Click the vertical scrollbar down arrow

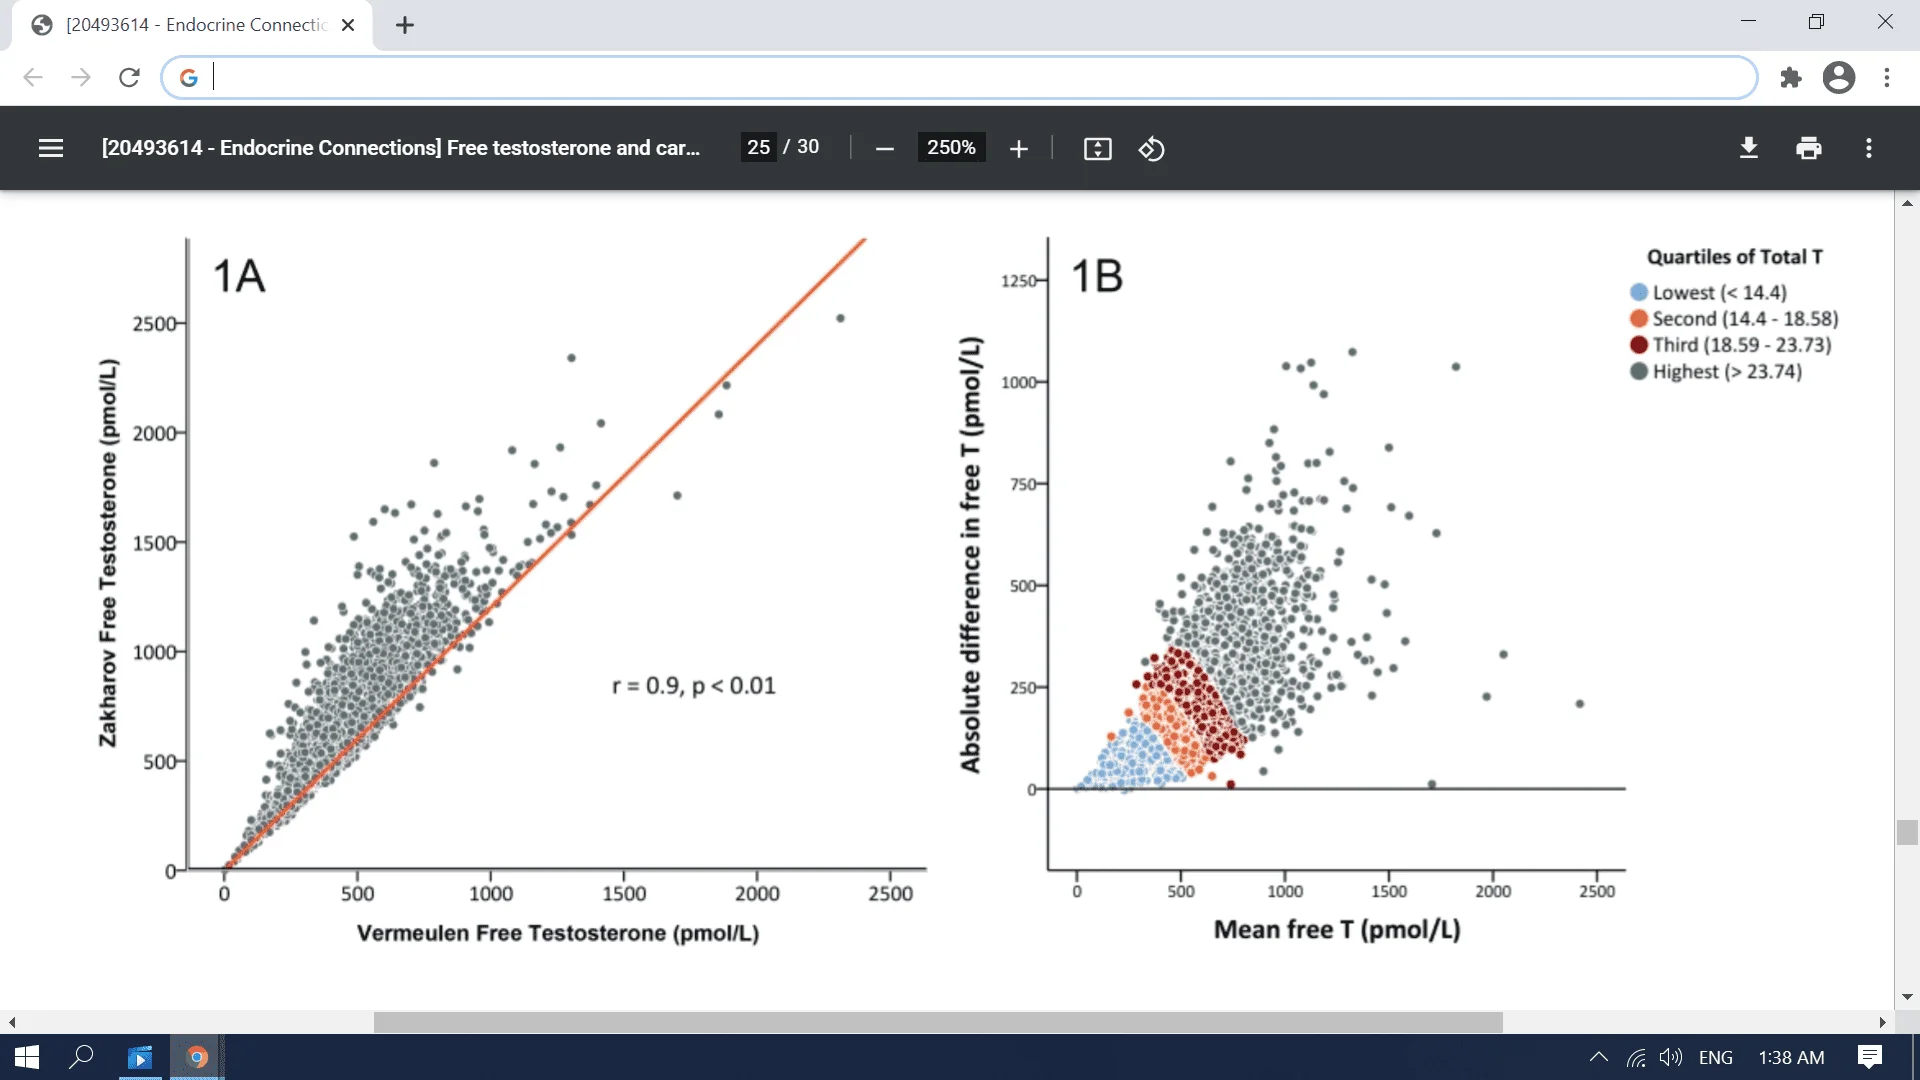1907,997
